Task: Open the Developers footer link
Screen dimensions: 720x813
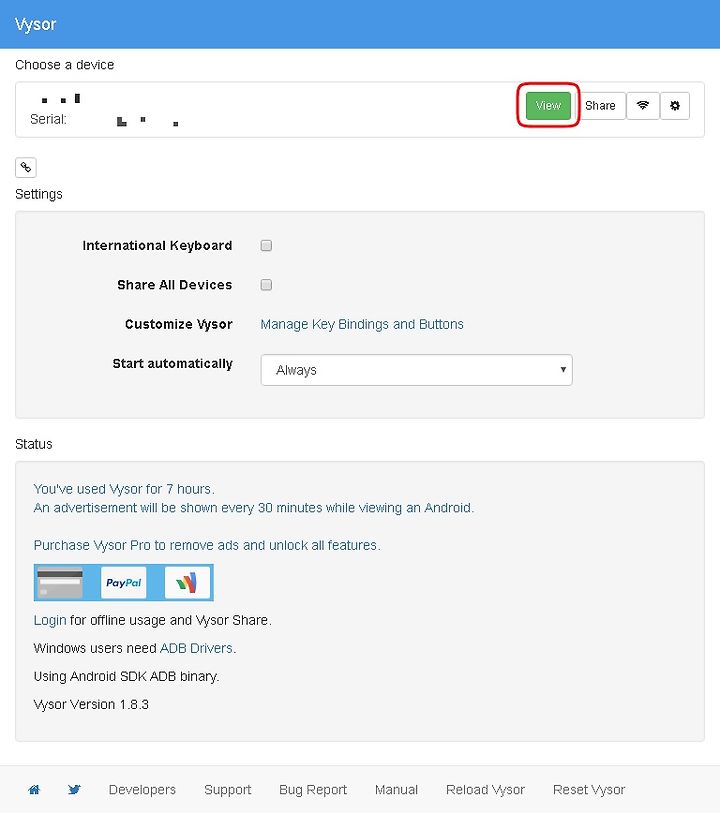Action: tap(142, 790)
